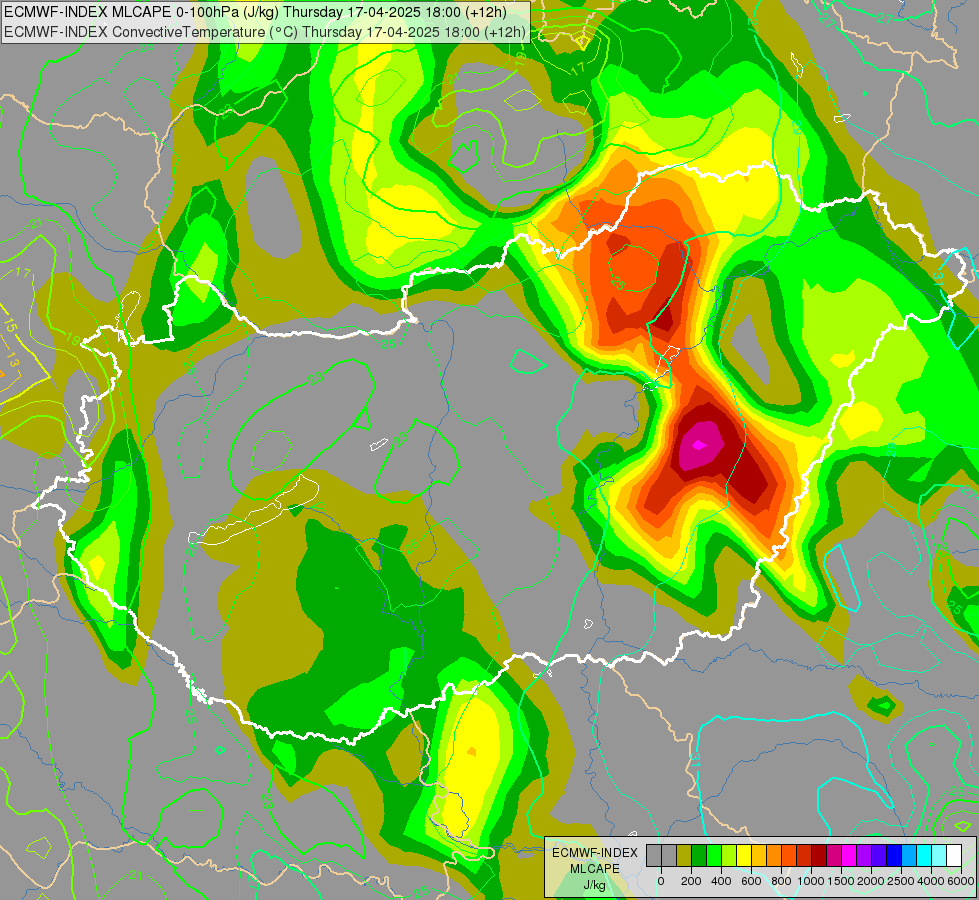This screenshot has width=979, height=900.
Task: Pick the pale cyan legend swatch
Action: click(x=939, y=855)
